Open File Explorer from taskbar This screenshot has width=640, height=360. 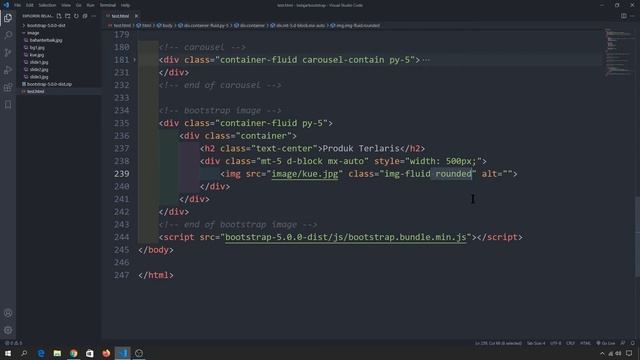point(57,353)
